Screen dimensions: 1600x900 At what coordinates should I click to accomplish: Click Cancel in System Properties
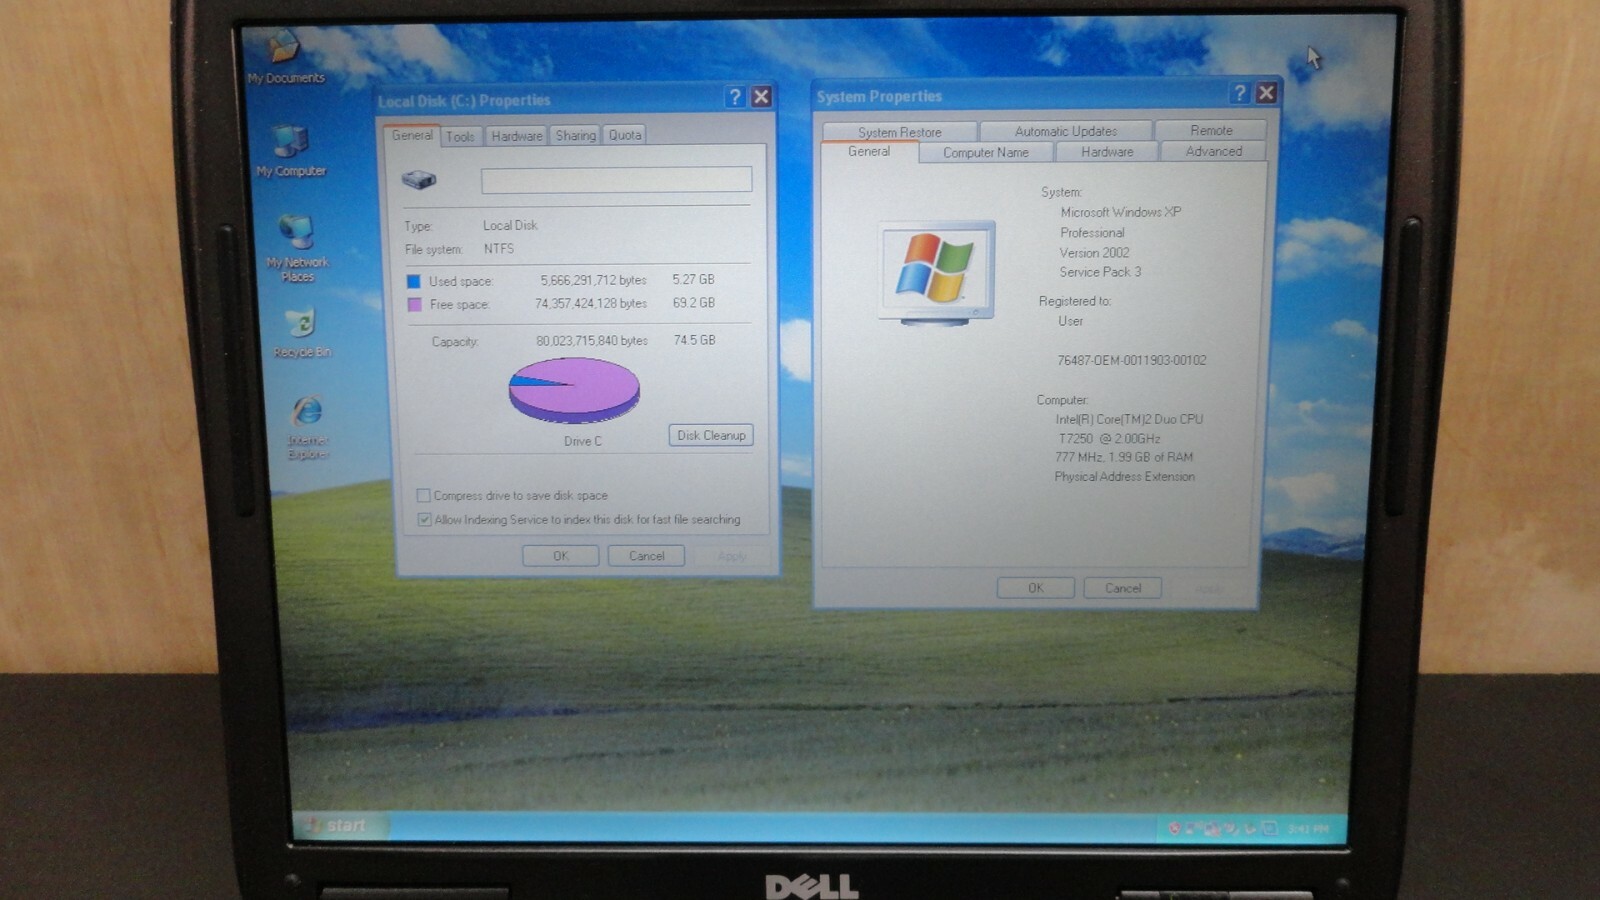click(1122, 588)
